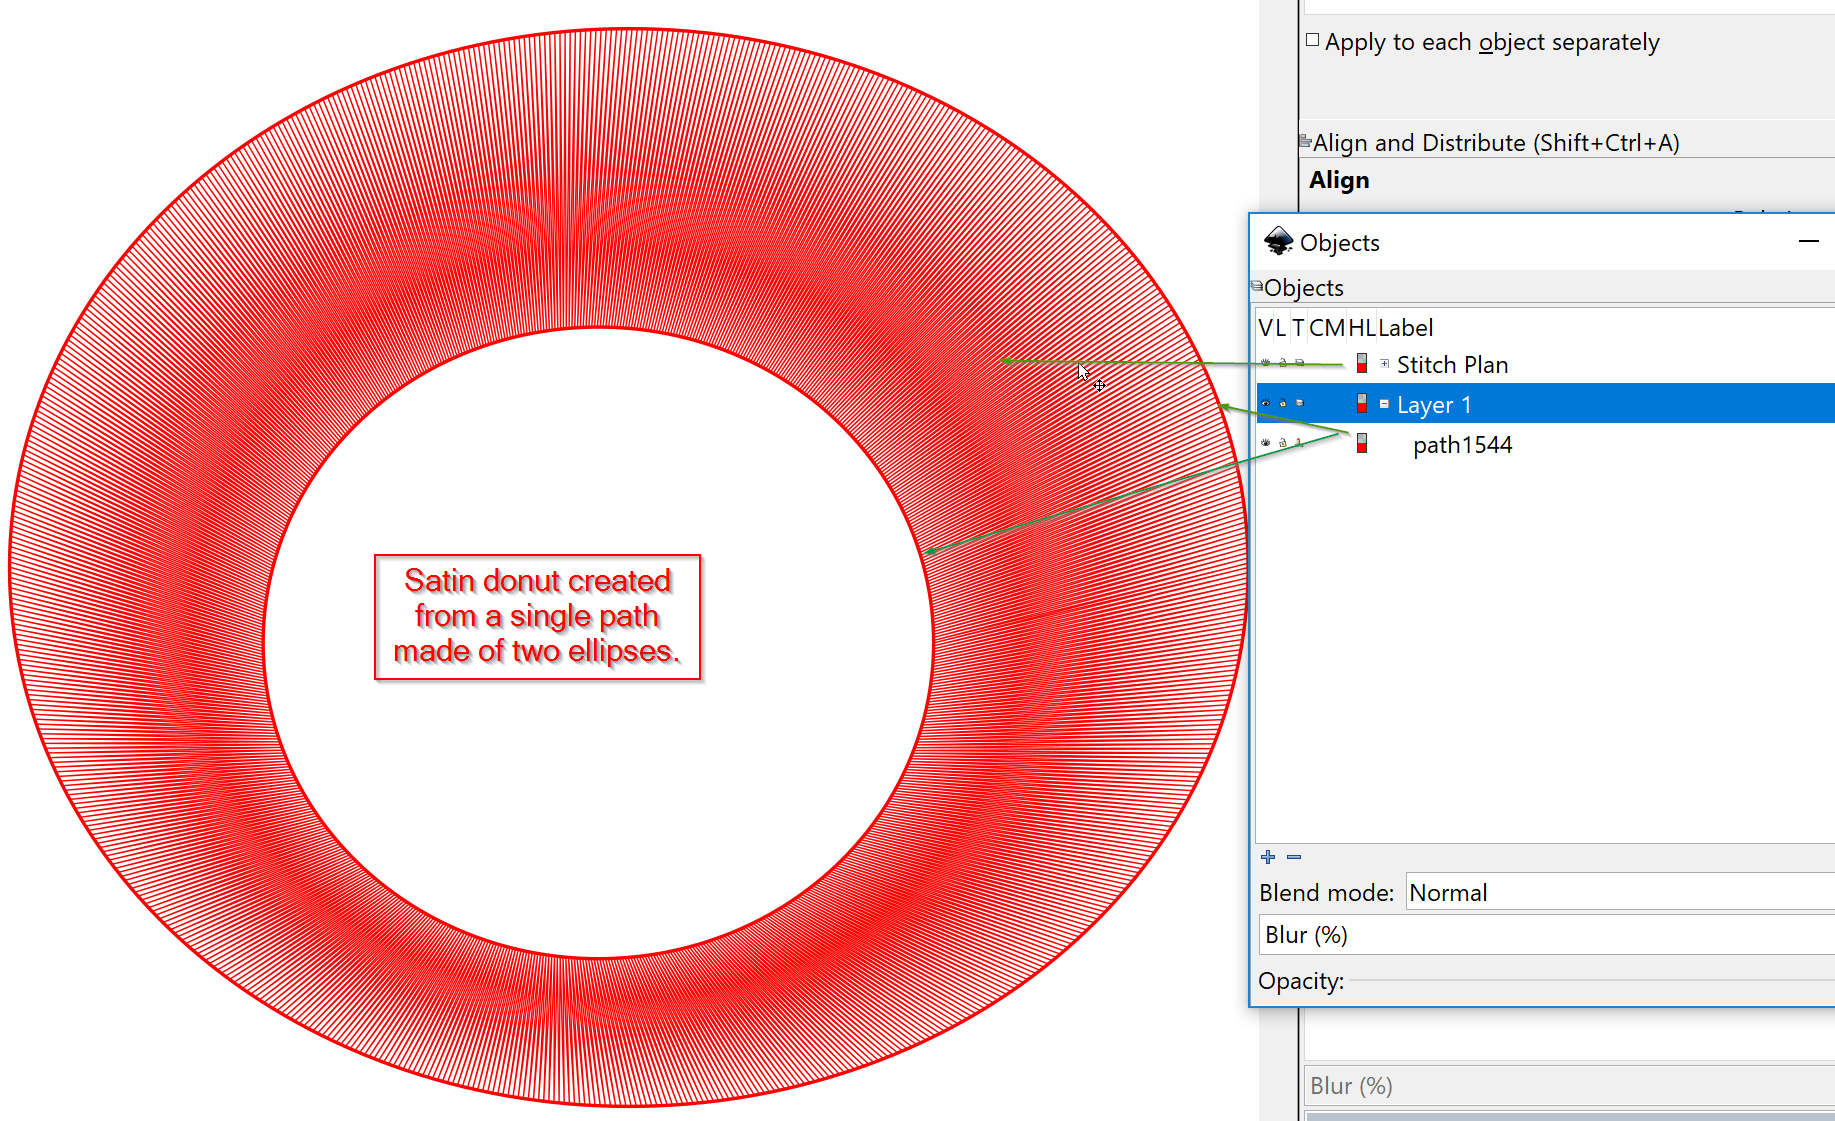Image resolution: width=1835 pixels, height=1121 pixels.
Task: Toggle visibility of Stitch Plan layer
Action: pos(1266,363)
